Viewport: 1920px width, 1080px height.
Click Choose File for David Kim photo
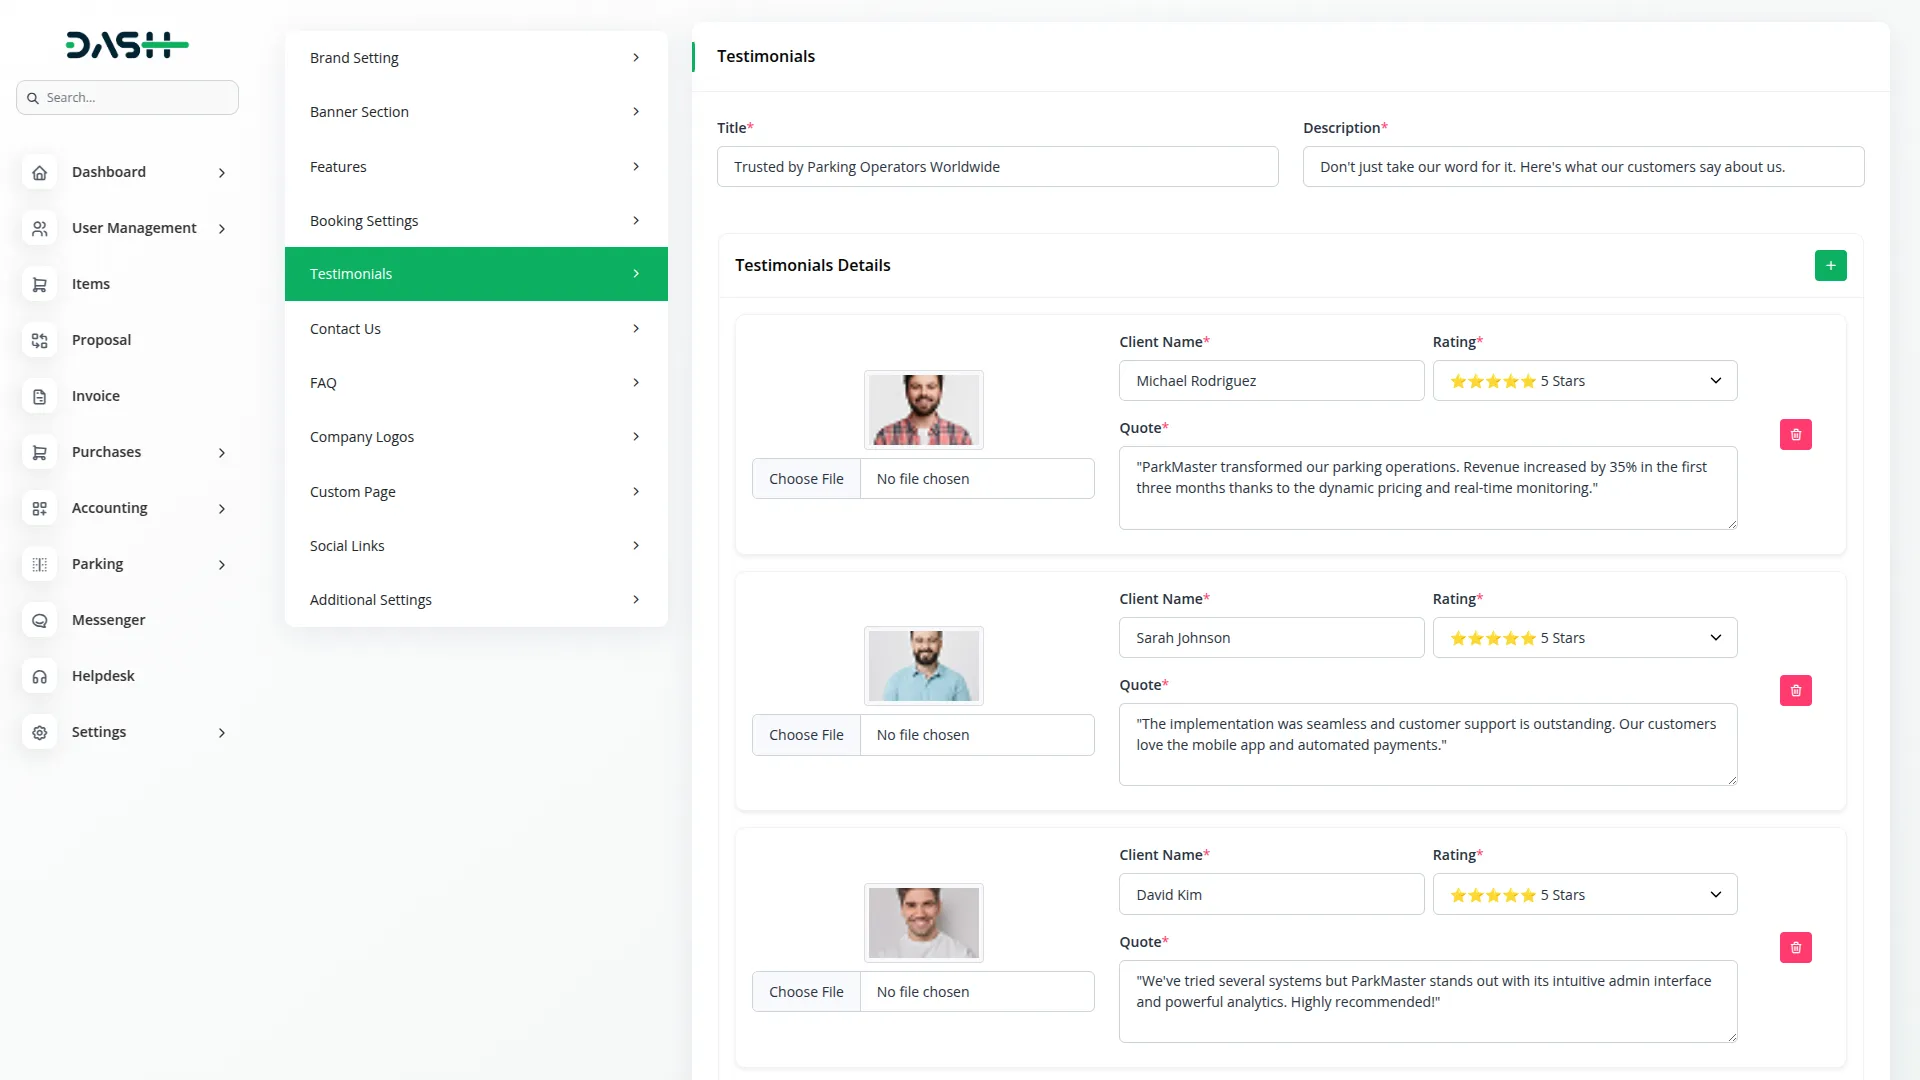(x=806, y=992)
